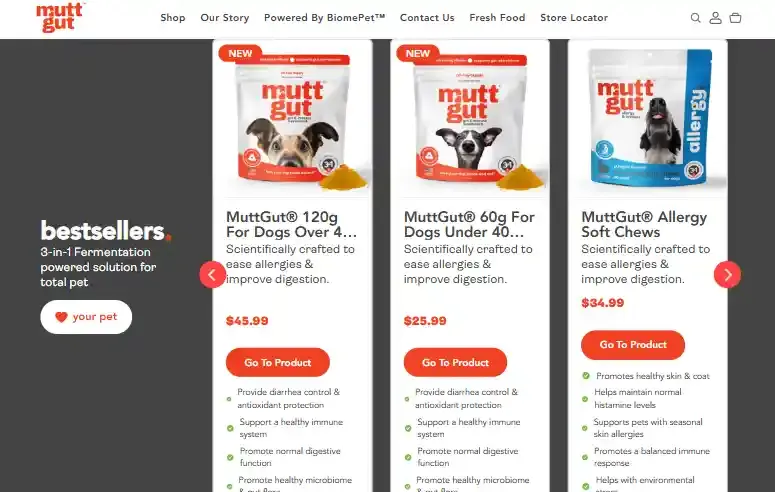Go to Our Story page

coord(224,18)
